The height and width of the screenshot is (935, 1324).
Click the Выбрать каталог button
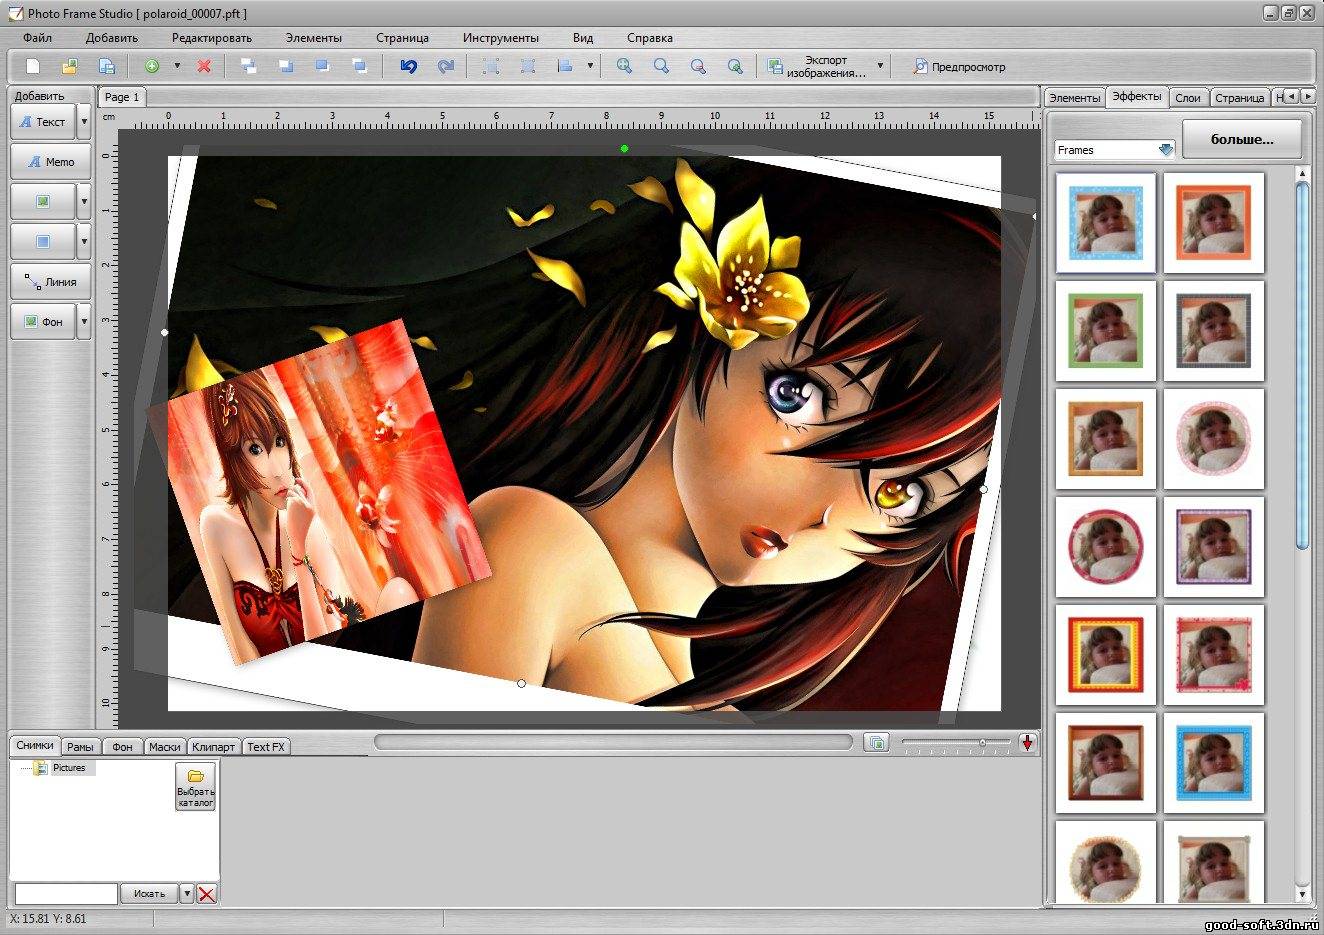[x=196, y=786]
